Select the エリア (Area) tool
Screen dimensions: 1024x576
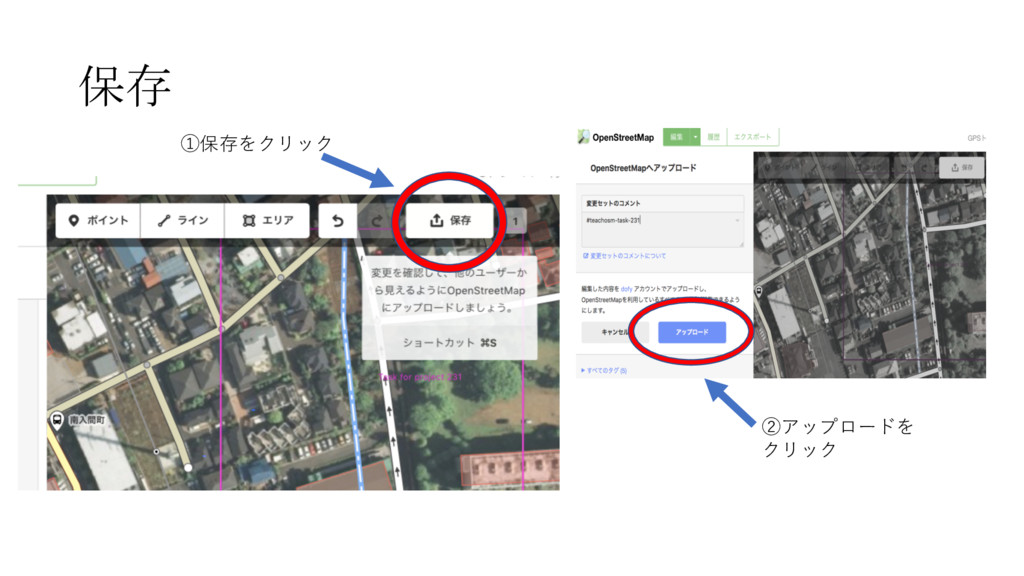coord(267,221)
